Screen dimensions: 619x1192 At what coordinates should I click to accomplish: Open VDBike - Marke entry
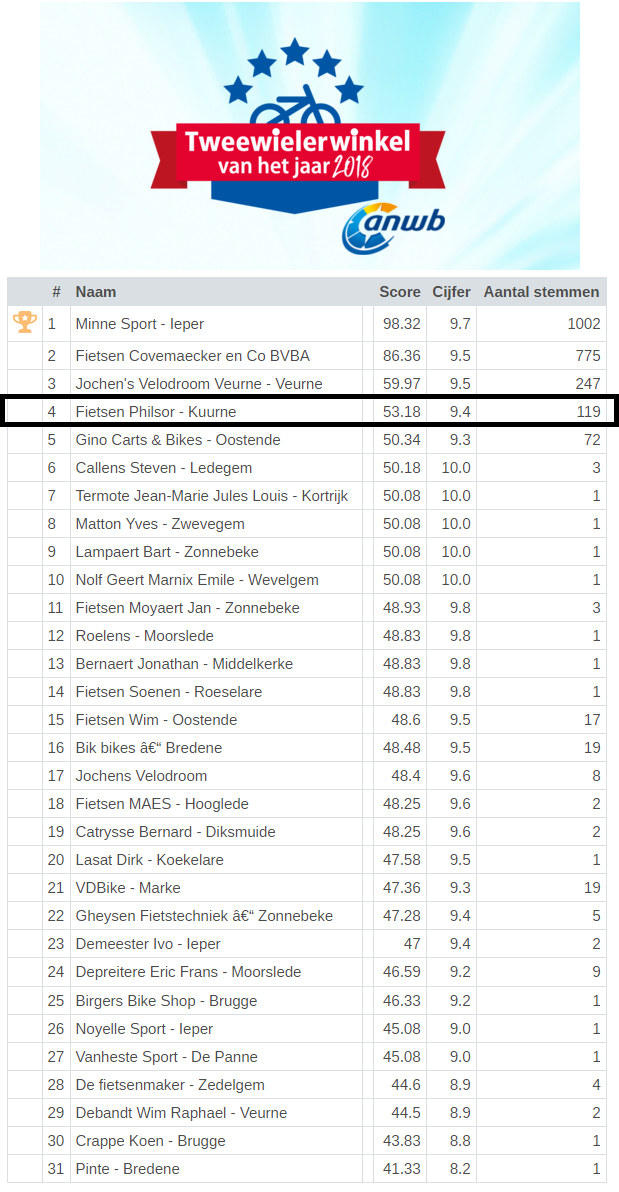click(307, 888)
